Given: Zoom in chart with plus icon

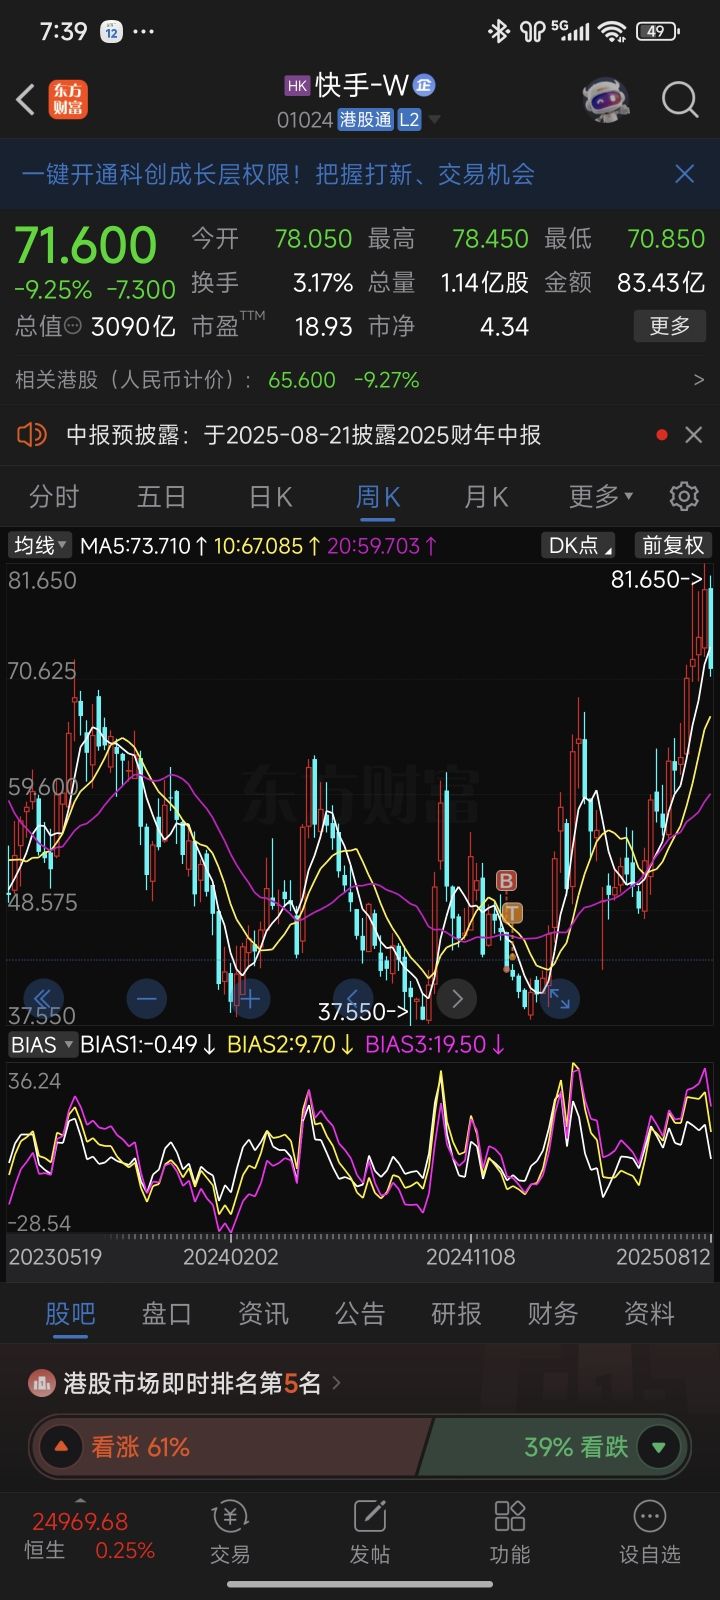Looking at the screenshot, I should [250, 998].
